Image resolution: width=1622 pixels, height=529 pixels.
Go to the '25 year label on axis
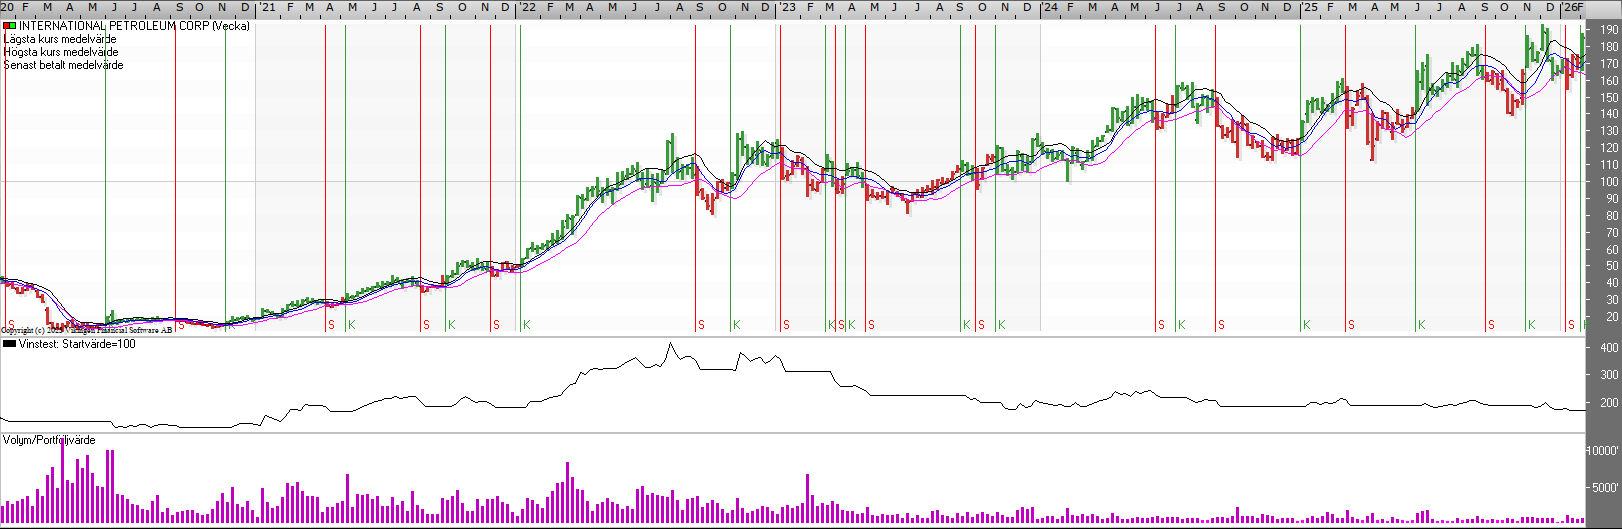coord(1309,7)
